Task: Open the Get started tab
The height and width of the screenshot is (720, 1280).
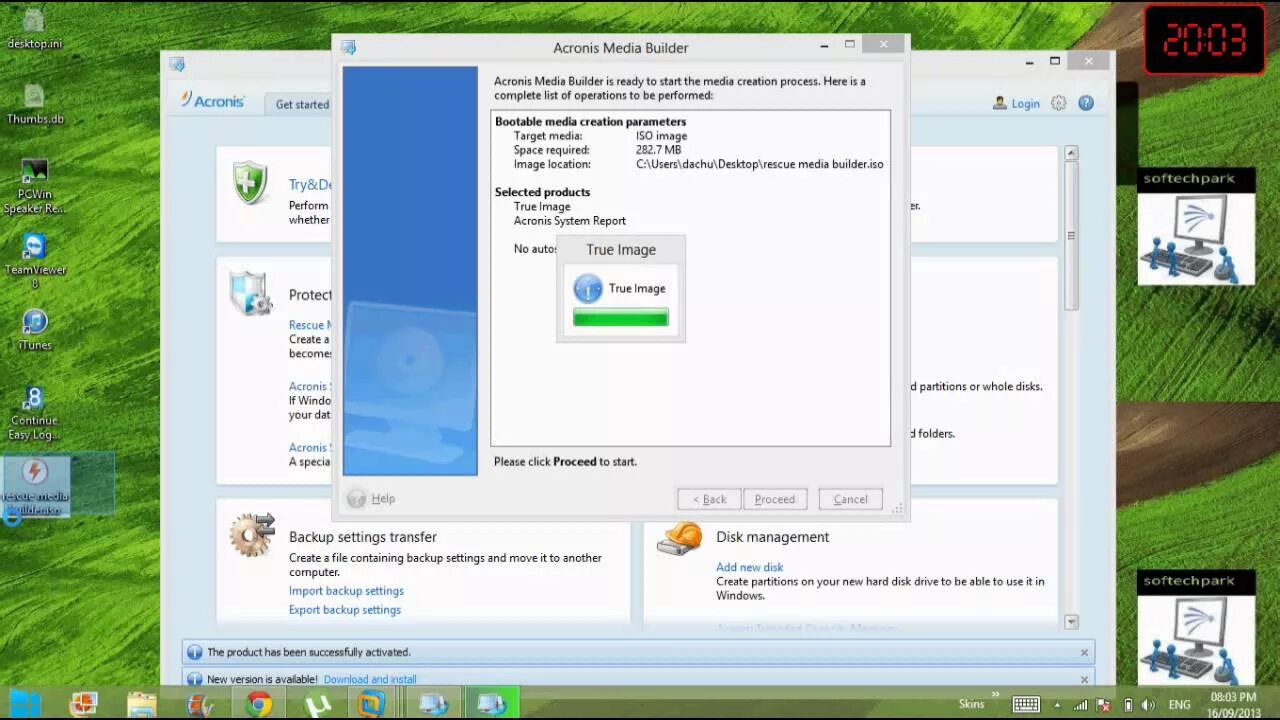Action: coord(302,104)
